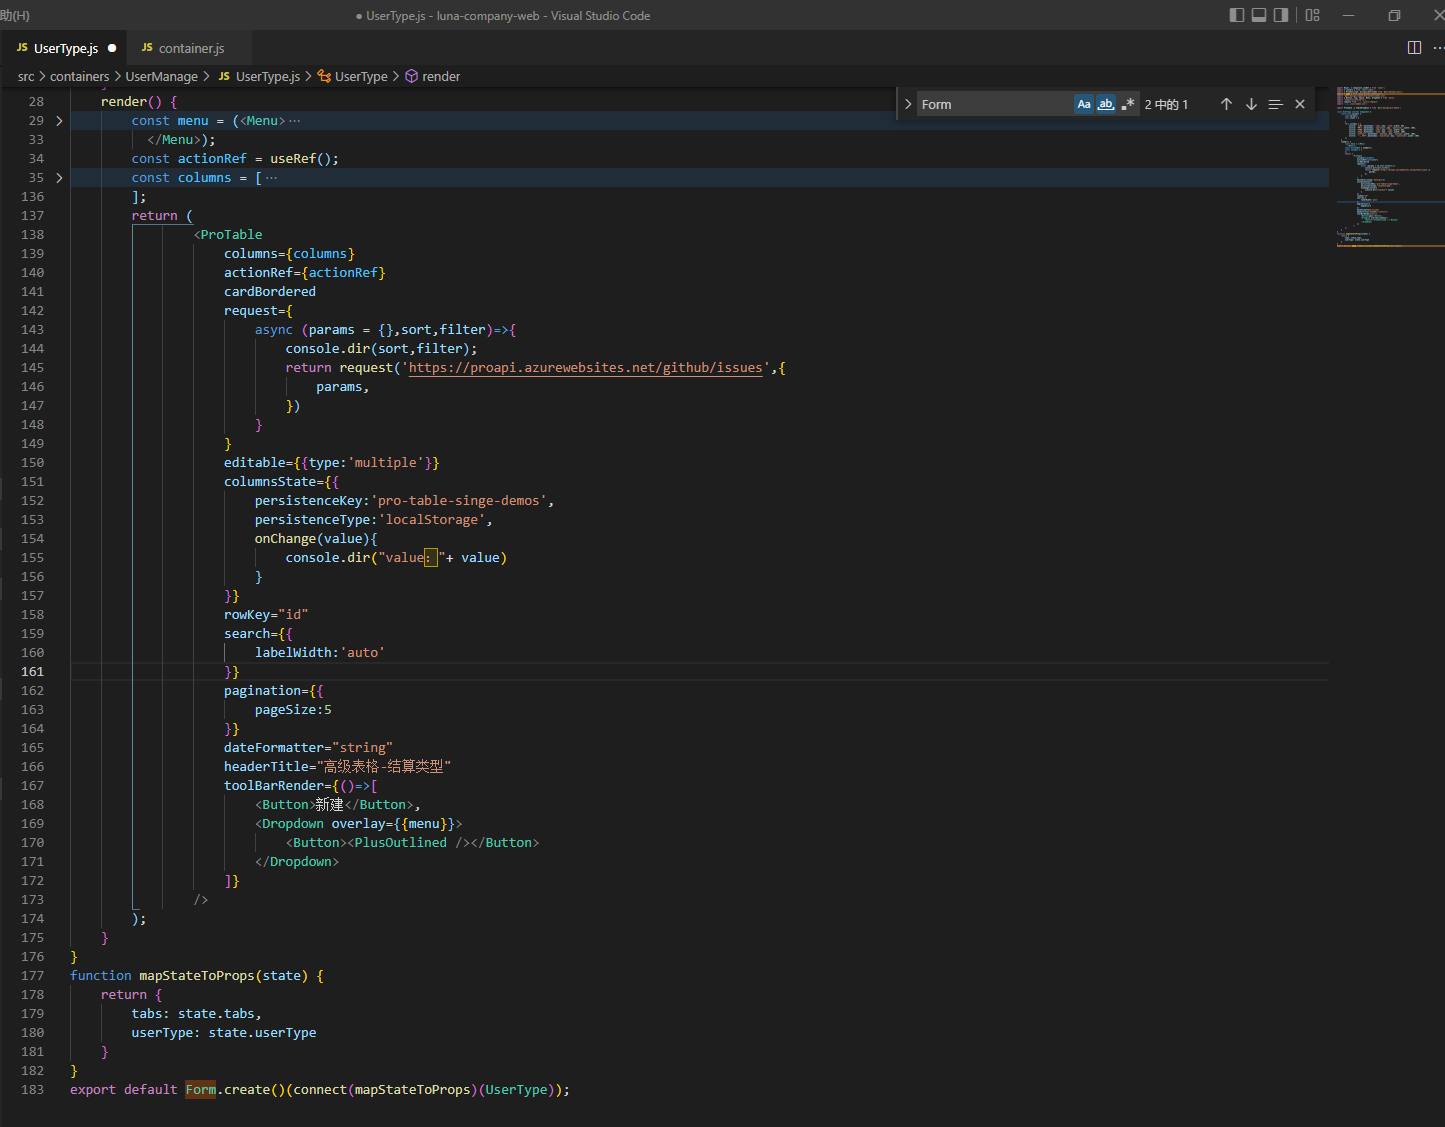Click the dateFormatter attribute on line 165
This screenshot has height=1127, width=1445.
[x=274, y=748]
